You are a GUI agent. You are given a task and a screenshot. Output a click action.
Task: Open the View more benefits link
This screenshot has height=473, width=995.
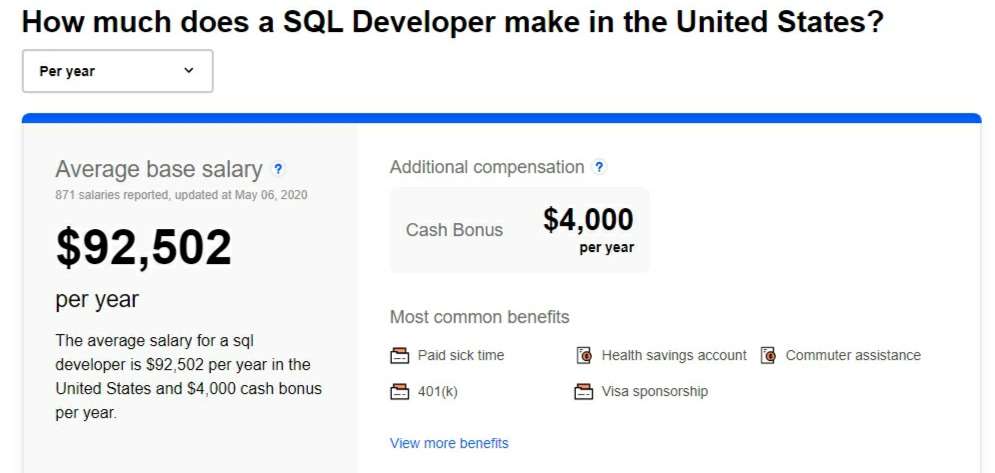[449, 443]
